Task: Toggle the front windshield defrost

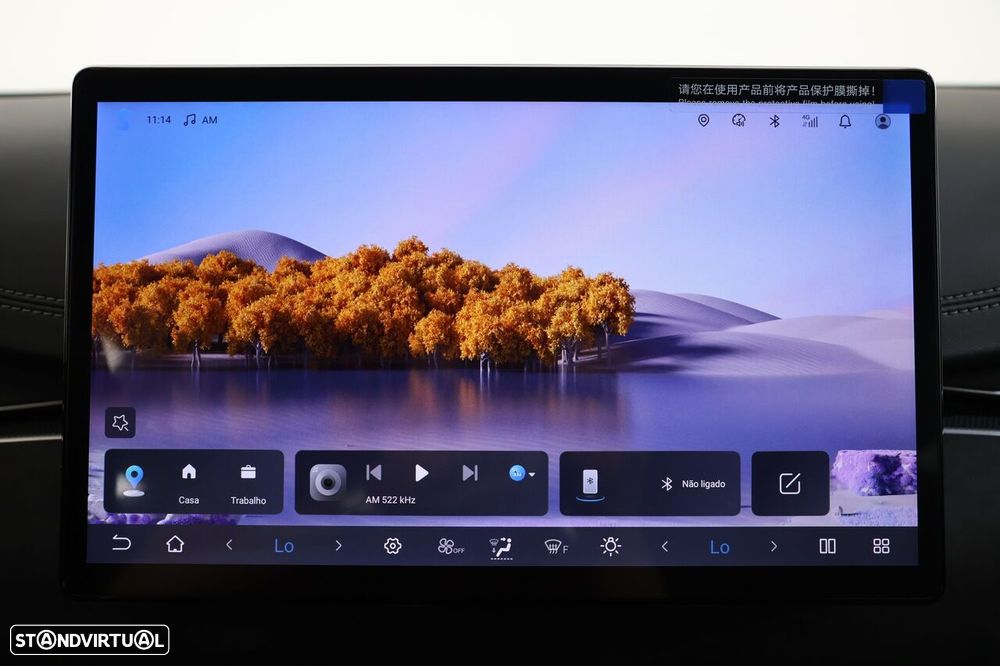Action: (556, 547)
